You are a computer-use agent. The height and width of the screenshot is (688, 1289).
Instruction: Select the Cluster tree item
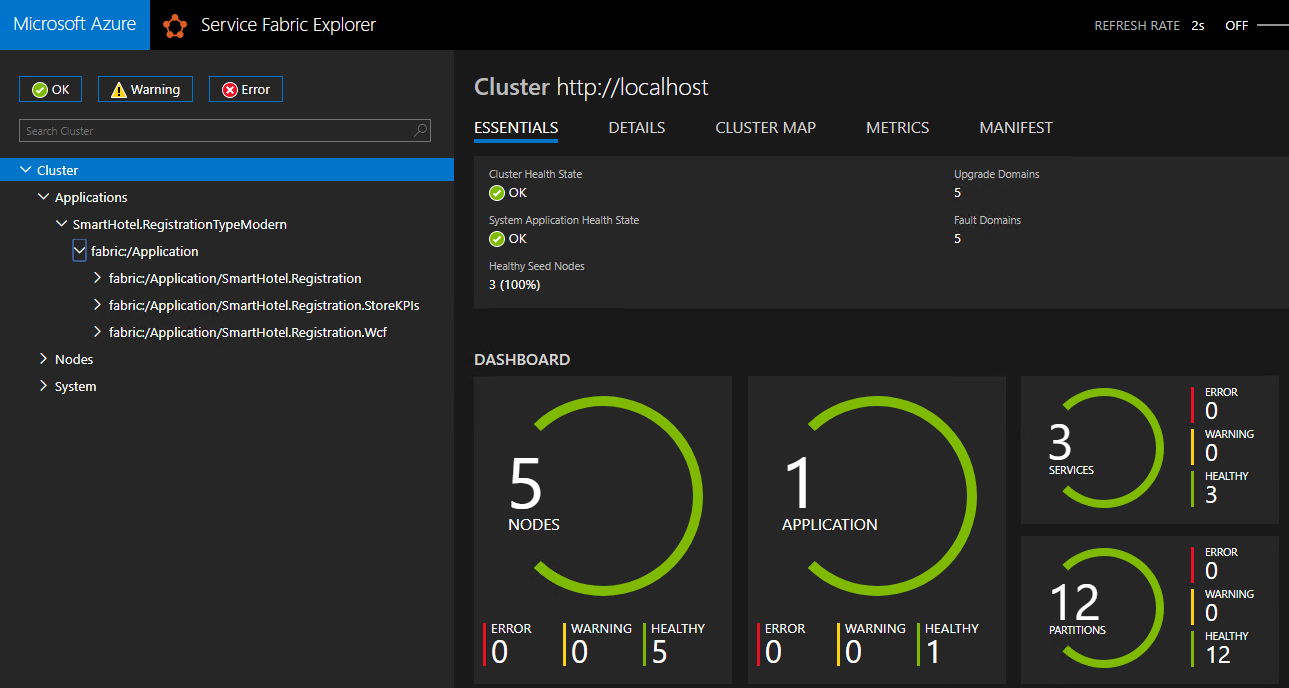(x=227, y=170)
